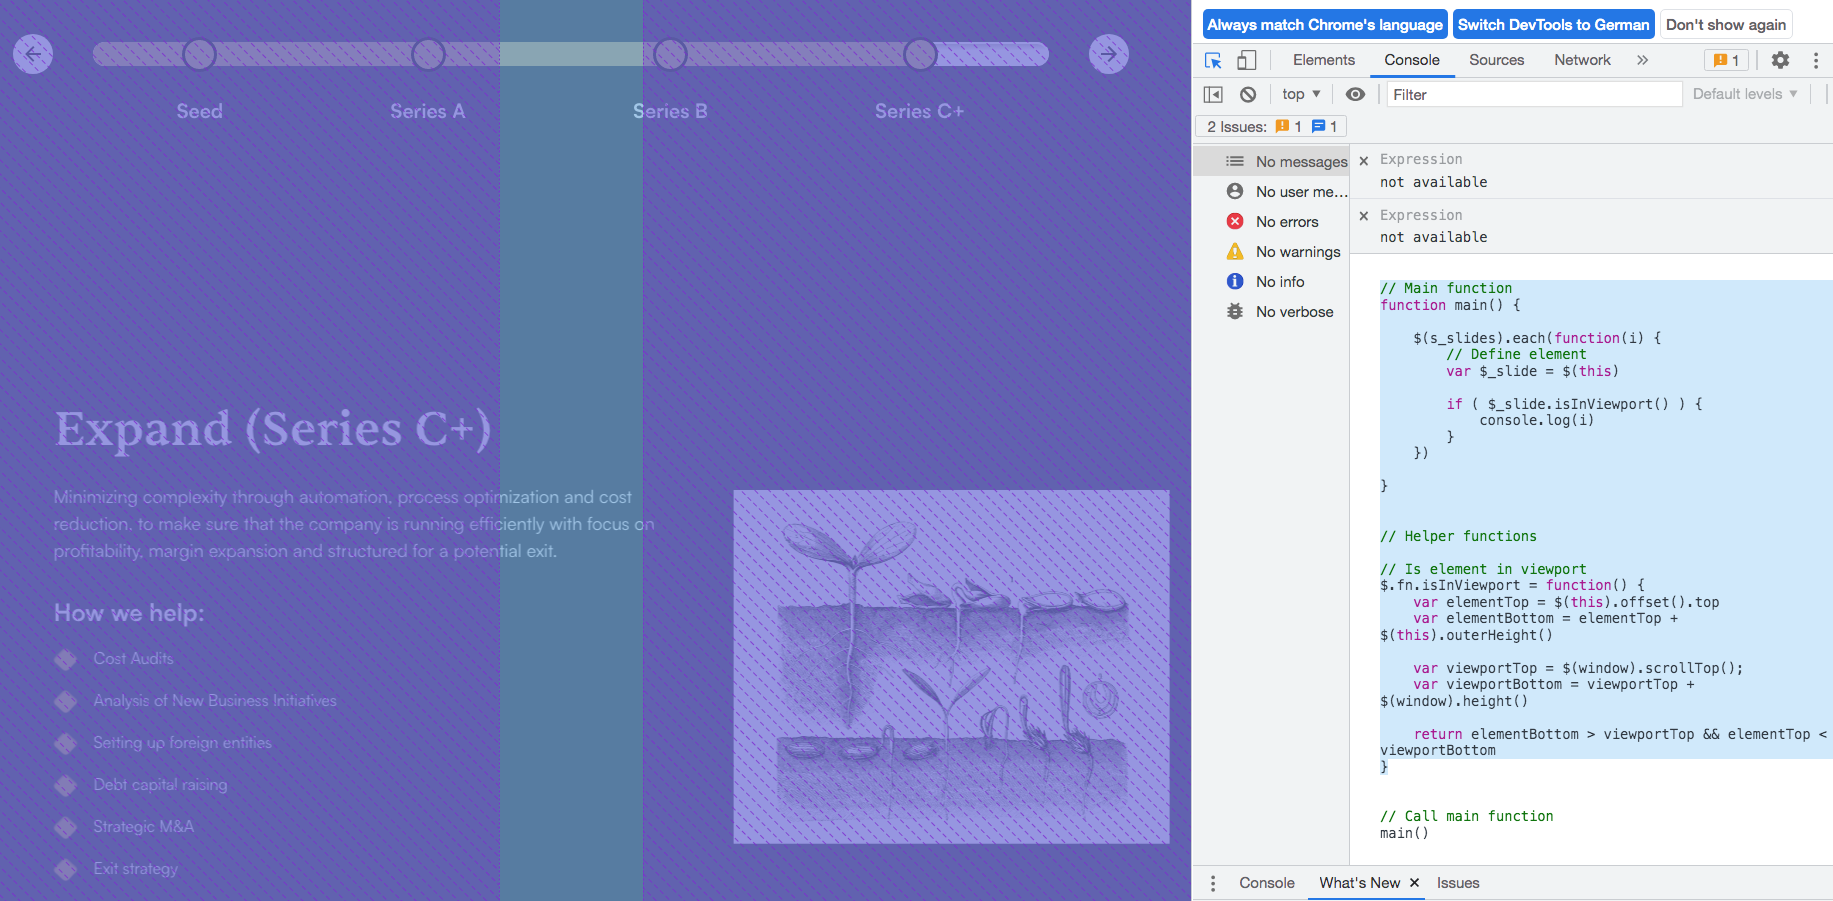Screen dimensions: 1833x901
Task: Click Switch DevTools to German button
Action: [1553, 24]
